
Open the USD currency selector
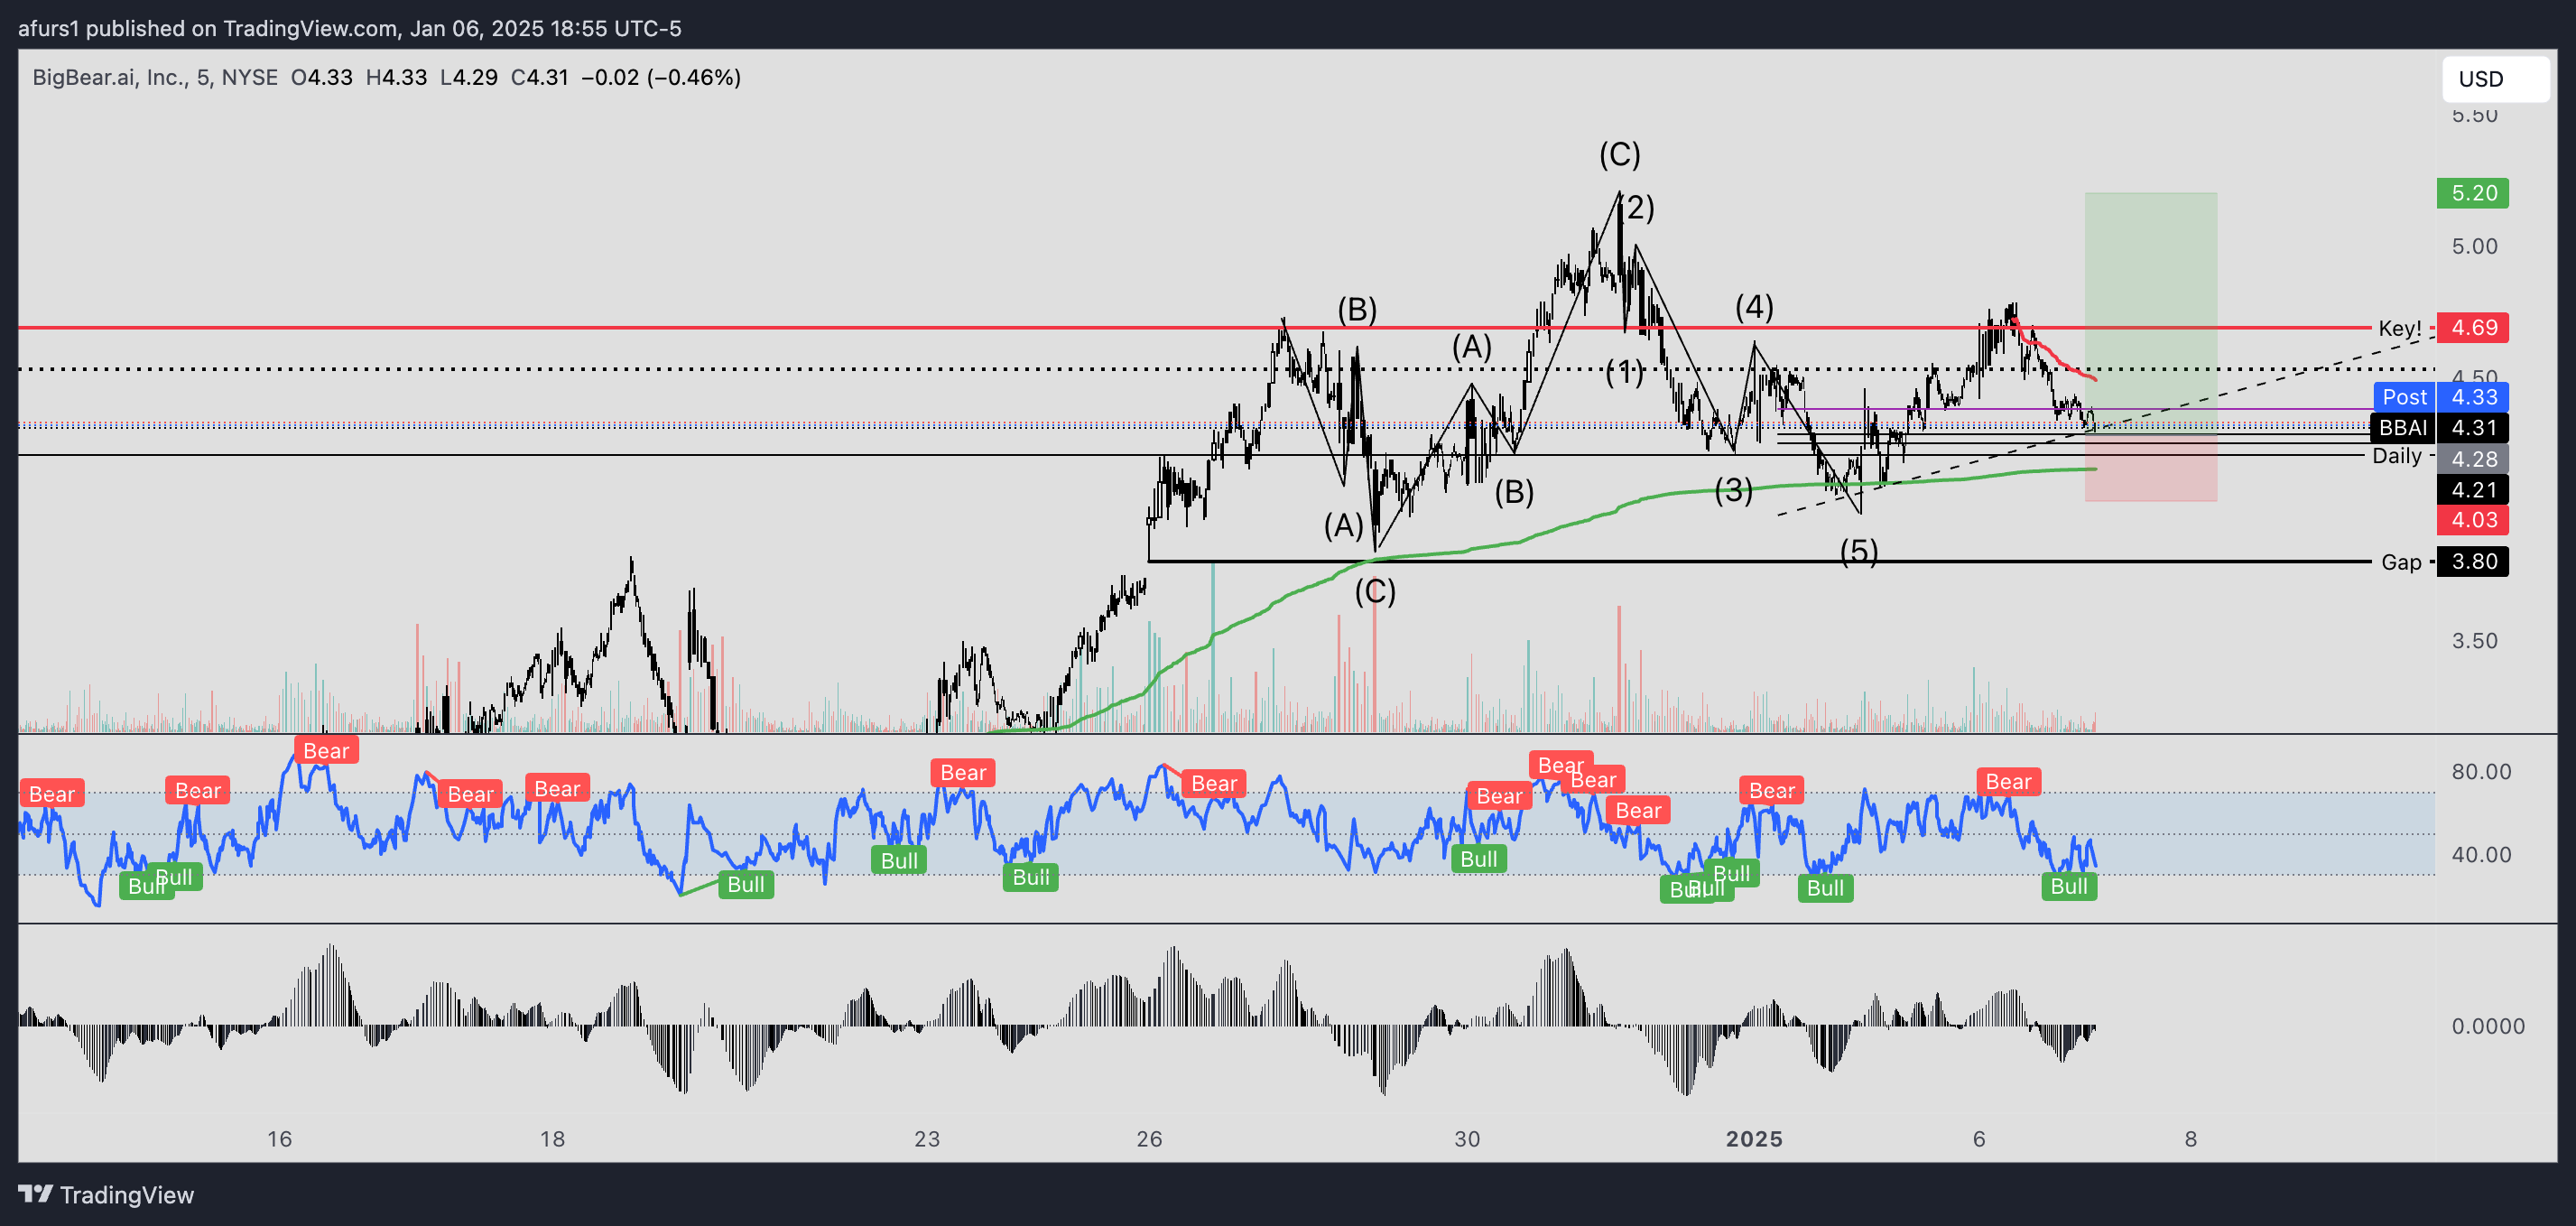(x=2494, y=79)
